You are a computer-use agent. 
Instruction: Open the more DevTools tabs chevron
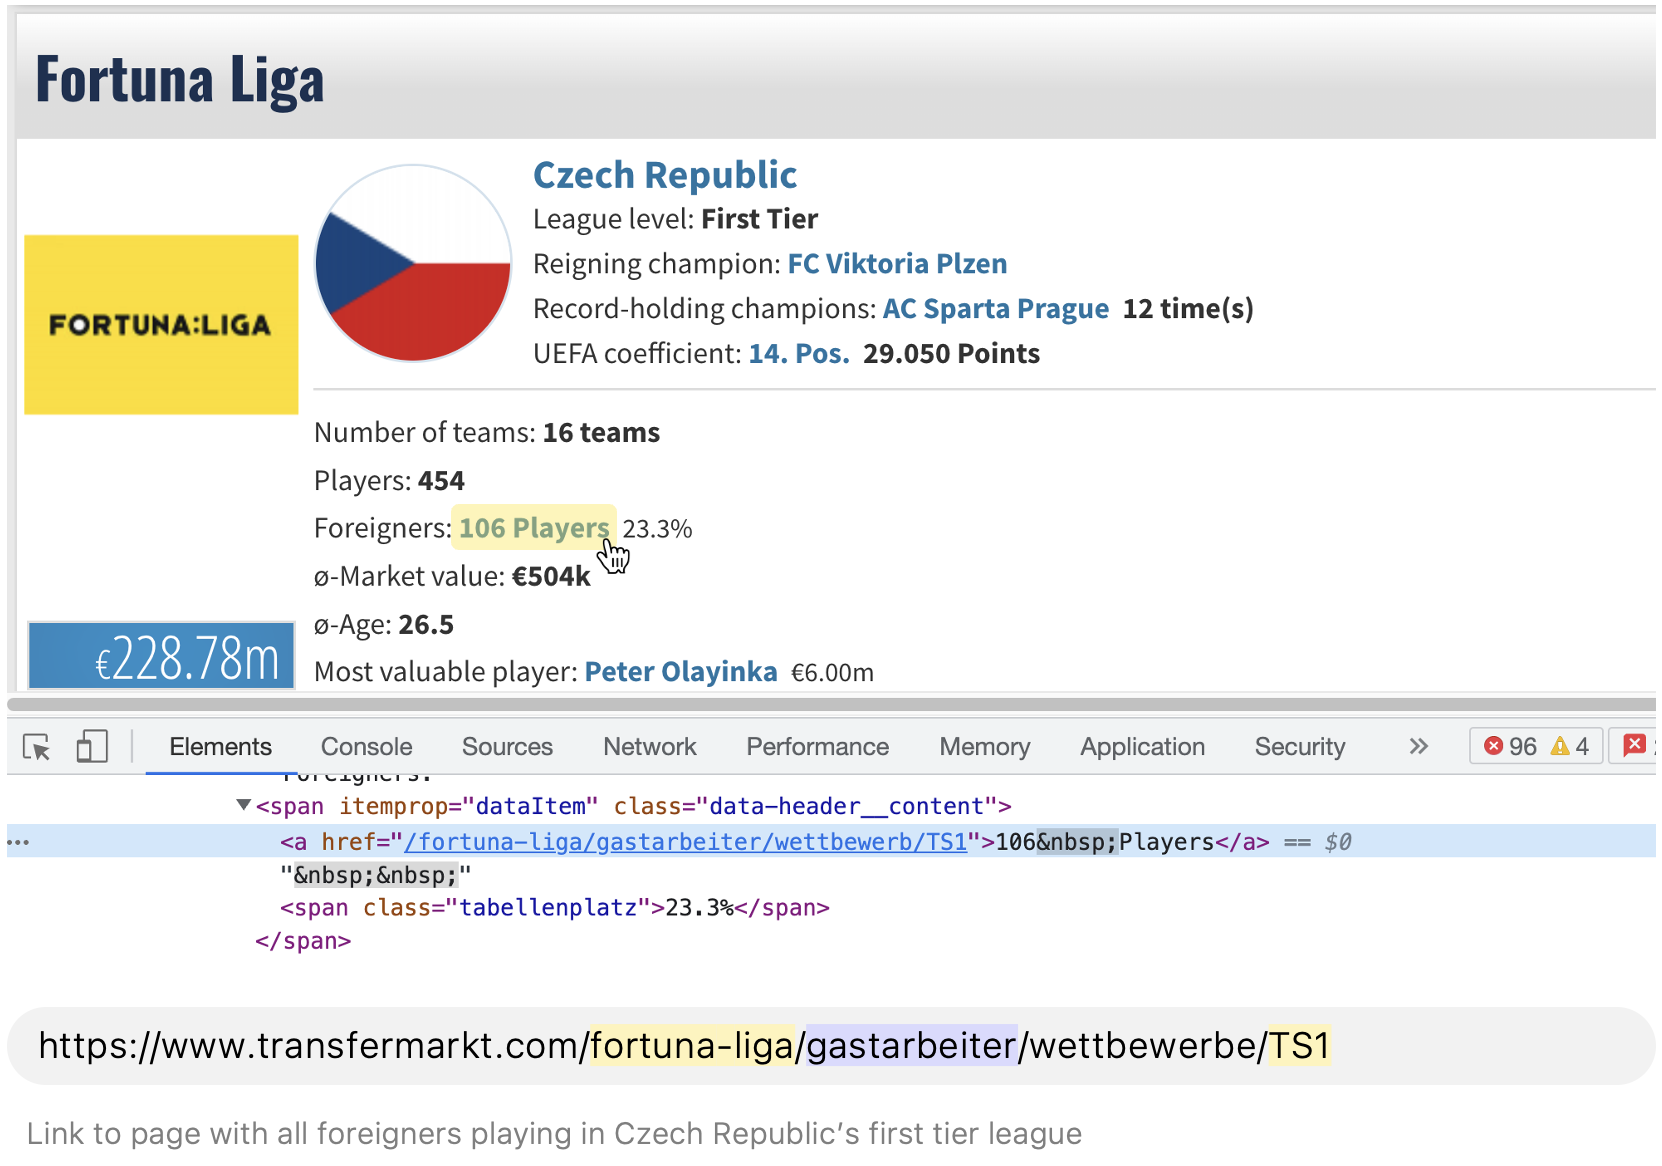point(1418,747)
